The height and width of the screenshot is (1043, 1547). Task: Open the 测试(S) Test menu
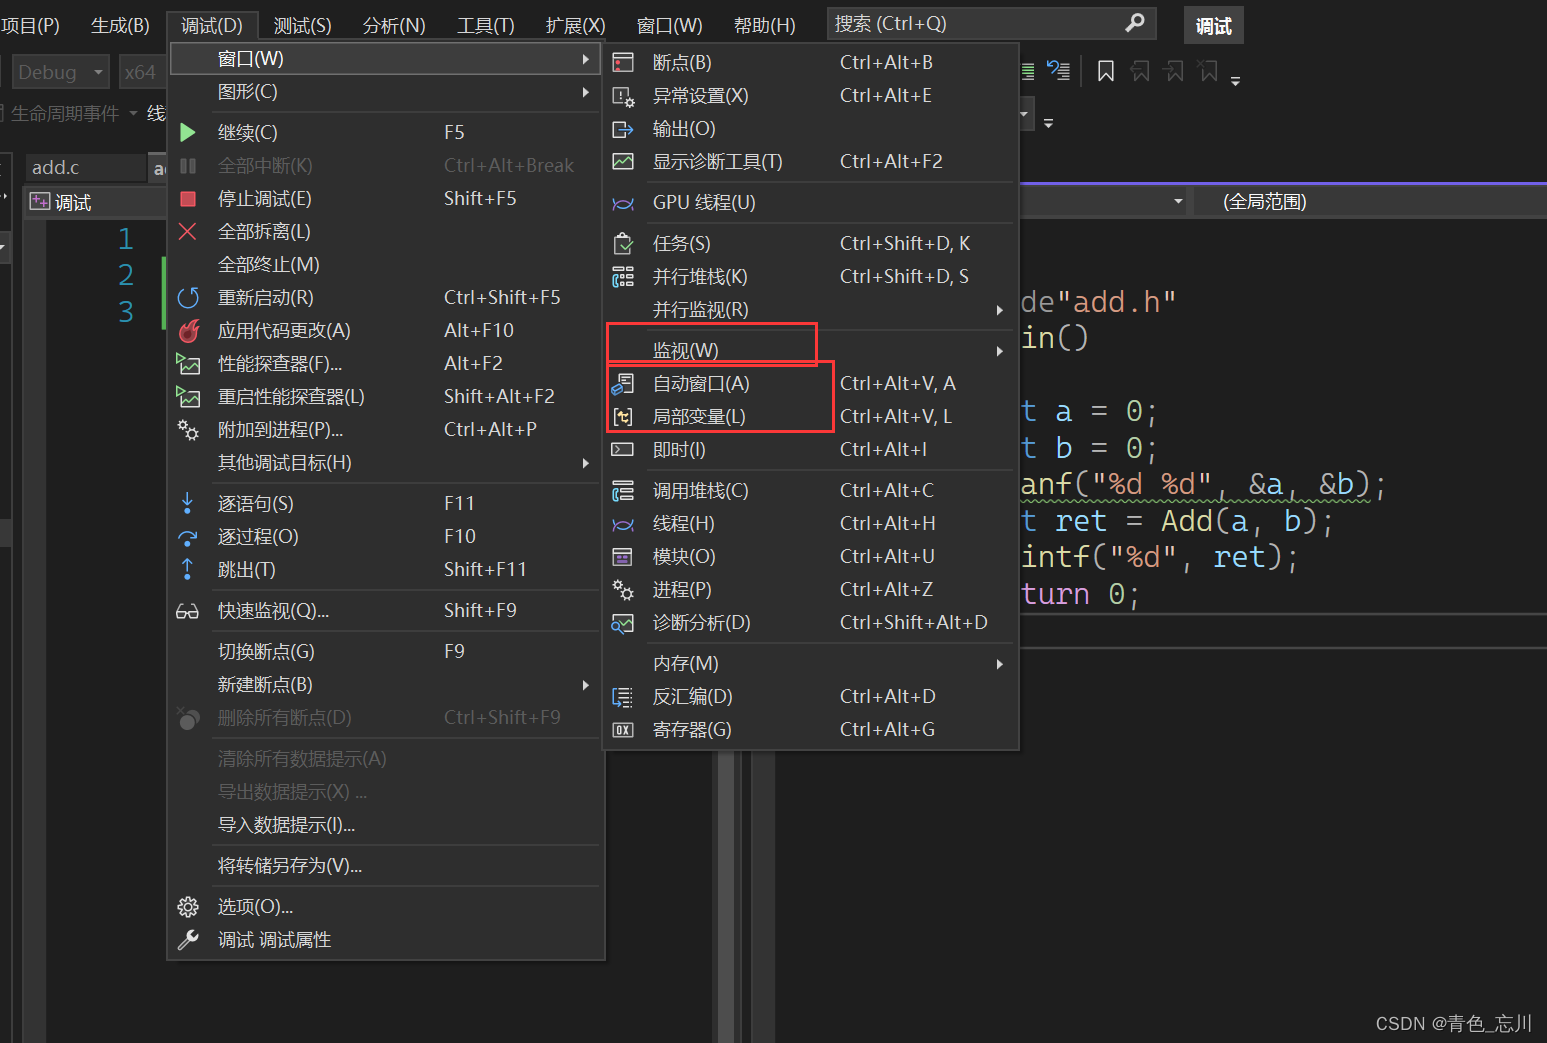pyautogui.click(x=302, y=25)
